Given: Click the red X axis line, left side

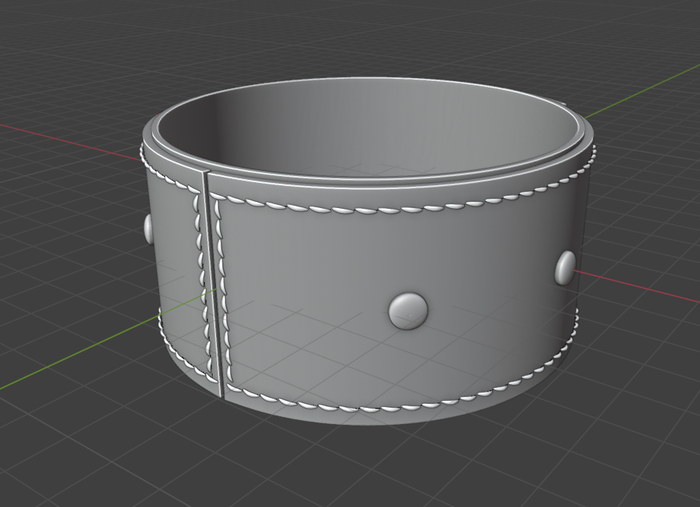Looking at the screenshot, I should [x=60, y=137].
